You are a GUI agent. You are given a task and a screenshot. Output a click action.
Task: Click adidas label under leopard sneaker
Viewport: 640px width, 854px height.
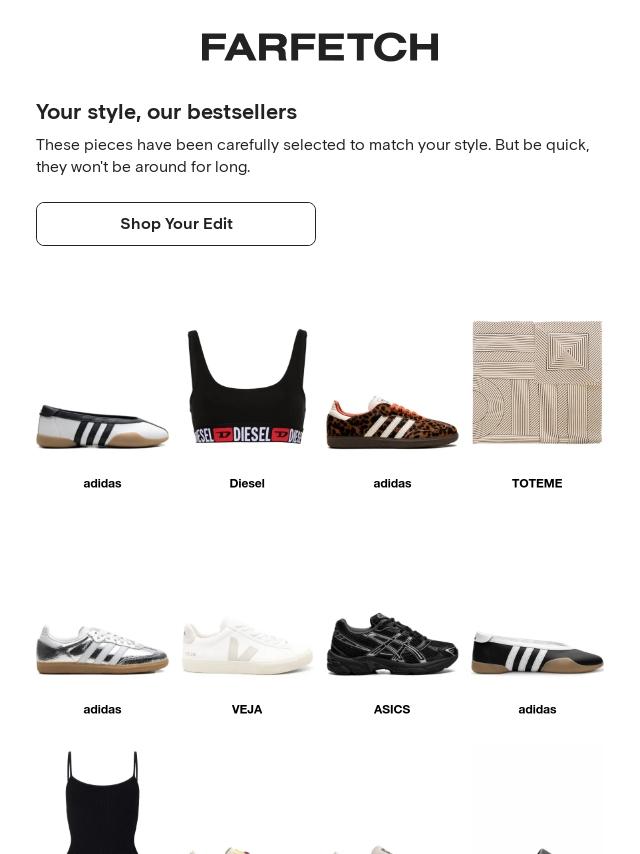392,483
